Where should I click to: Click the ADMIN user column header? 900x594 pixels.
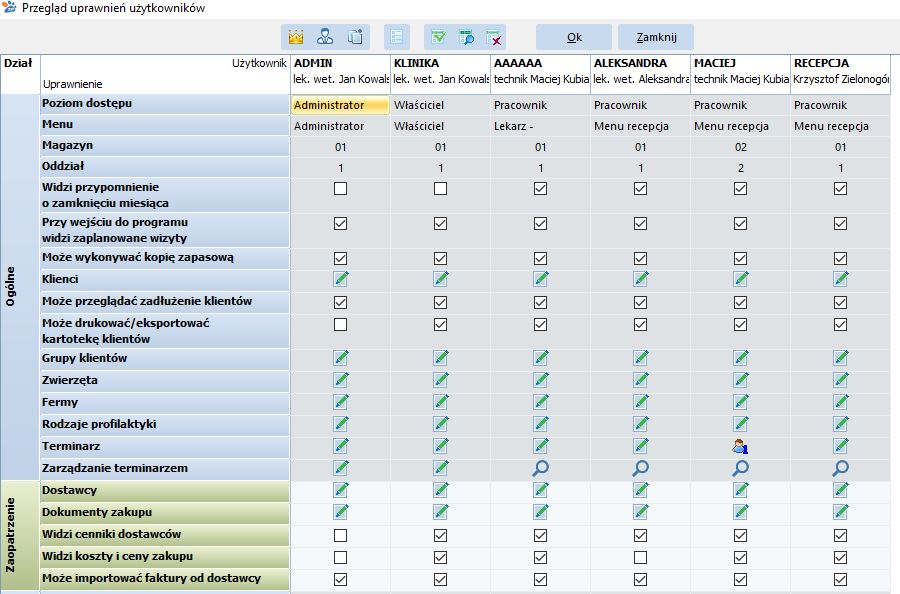(x=340, y=74)
